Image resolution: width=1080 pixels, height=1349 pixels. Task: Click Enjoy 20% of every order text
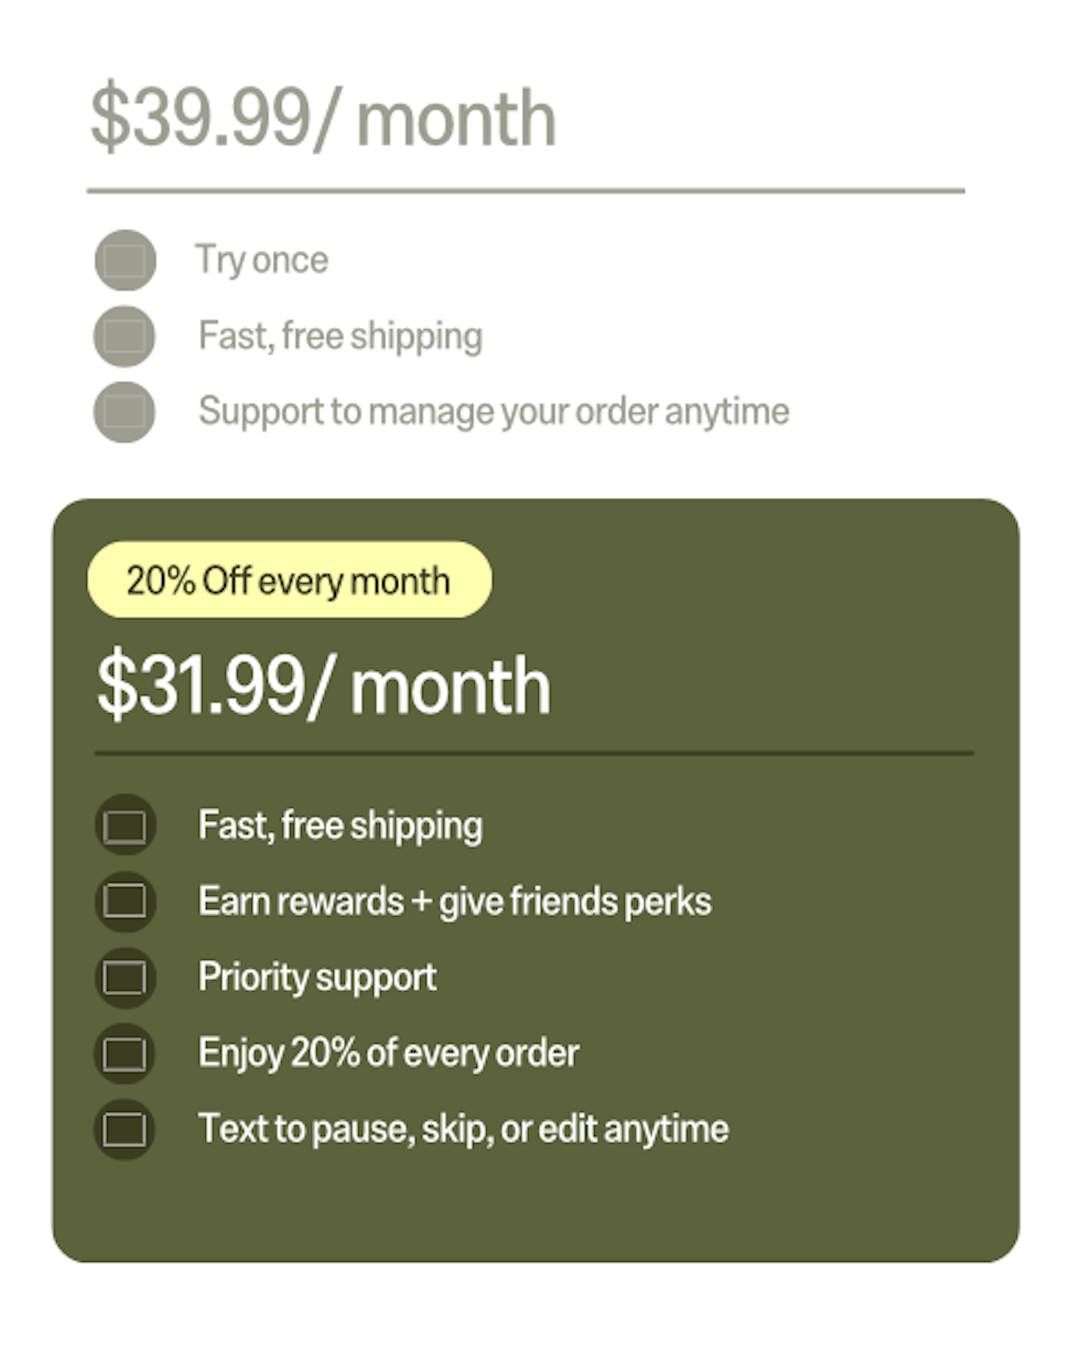pyautogui.click(x=388, y=1053)
